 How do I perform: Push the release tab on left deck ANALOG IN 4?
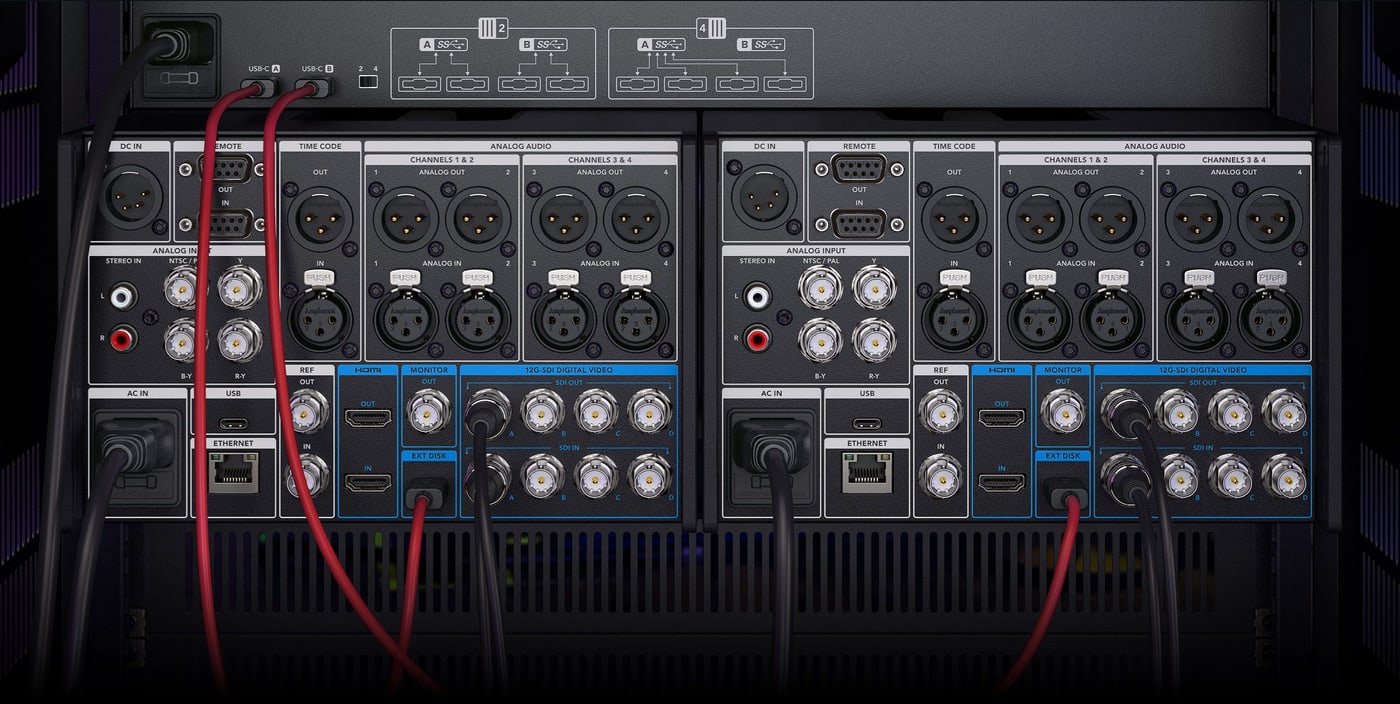point(636,277)
